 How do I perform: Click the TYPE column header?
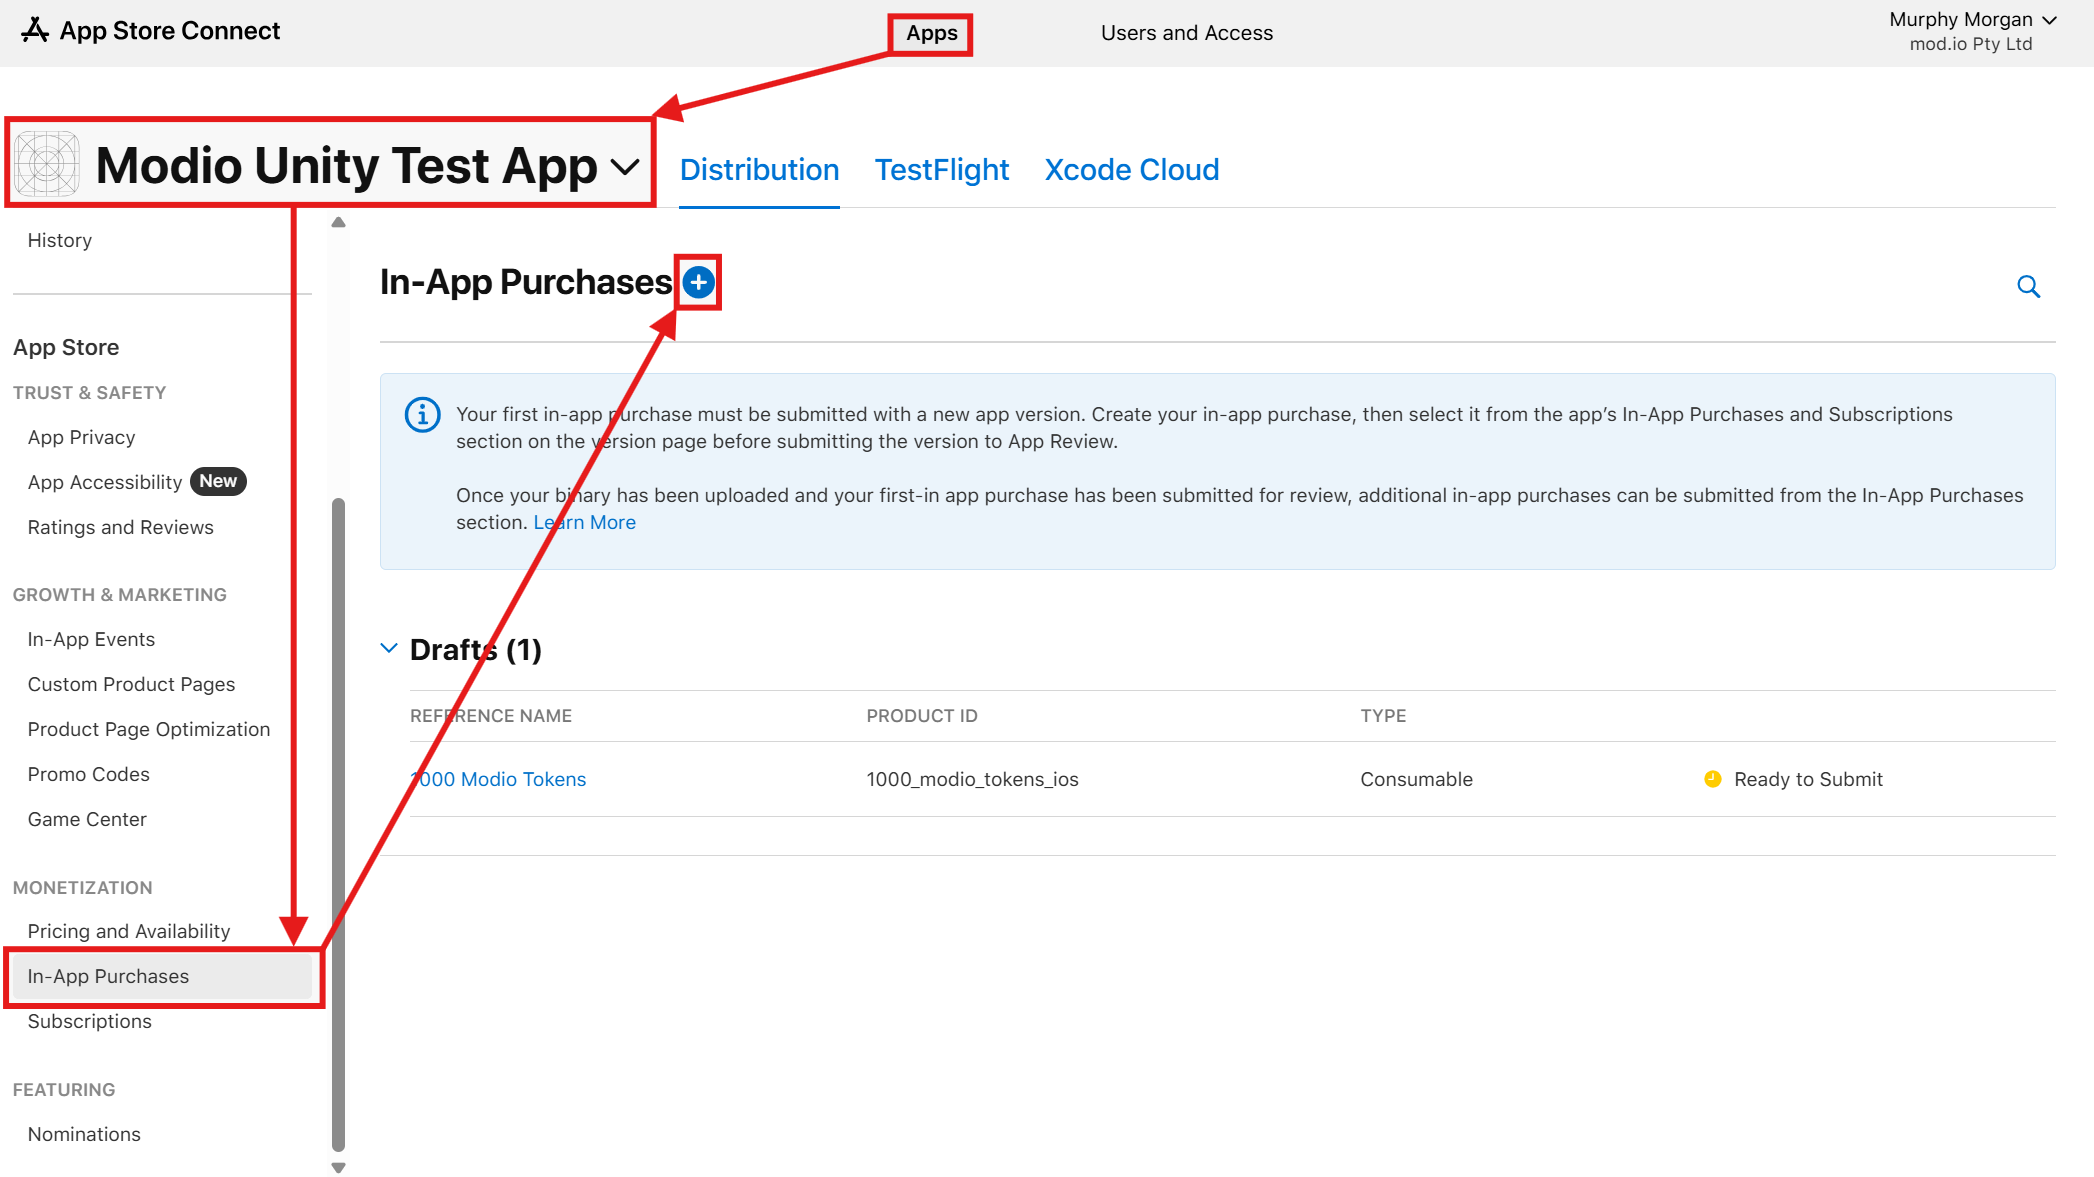pos(1383,716)
